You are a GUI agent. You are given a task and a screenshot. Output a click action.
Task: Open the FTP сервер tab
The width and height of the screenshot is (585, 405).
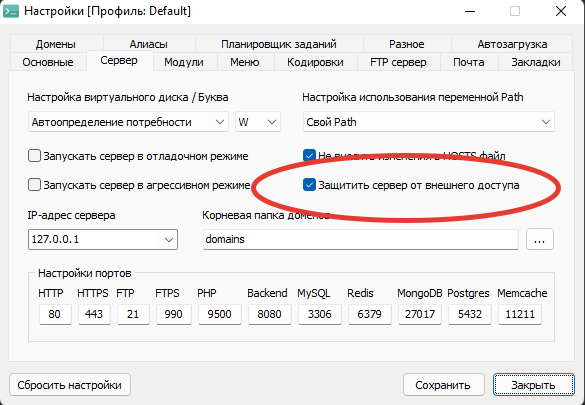pyautogui.click(x=398, y=62)
